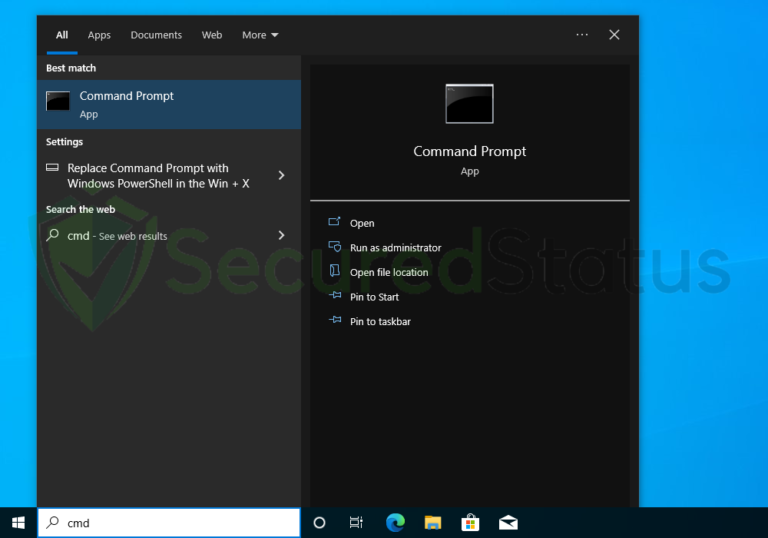Expand arrow for cmd web results
This screenshot has height=538, width=768.
coord(281,235)
